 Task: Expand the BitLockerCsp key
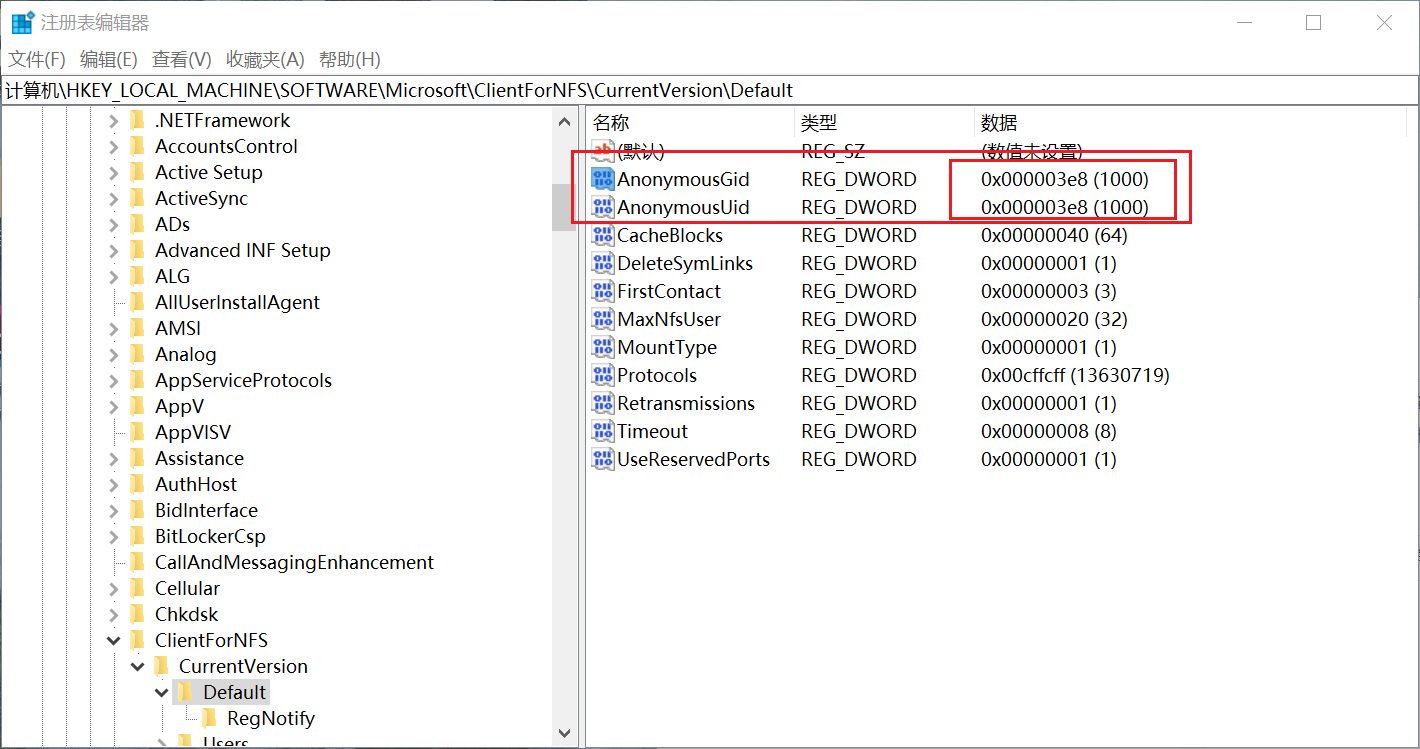tap(113, 537)
